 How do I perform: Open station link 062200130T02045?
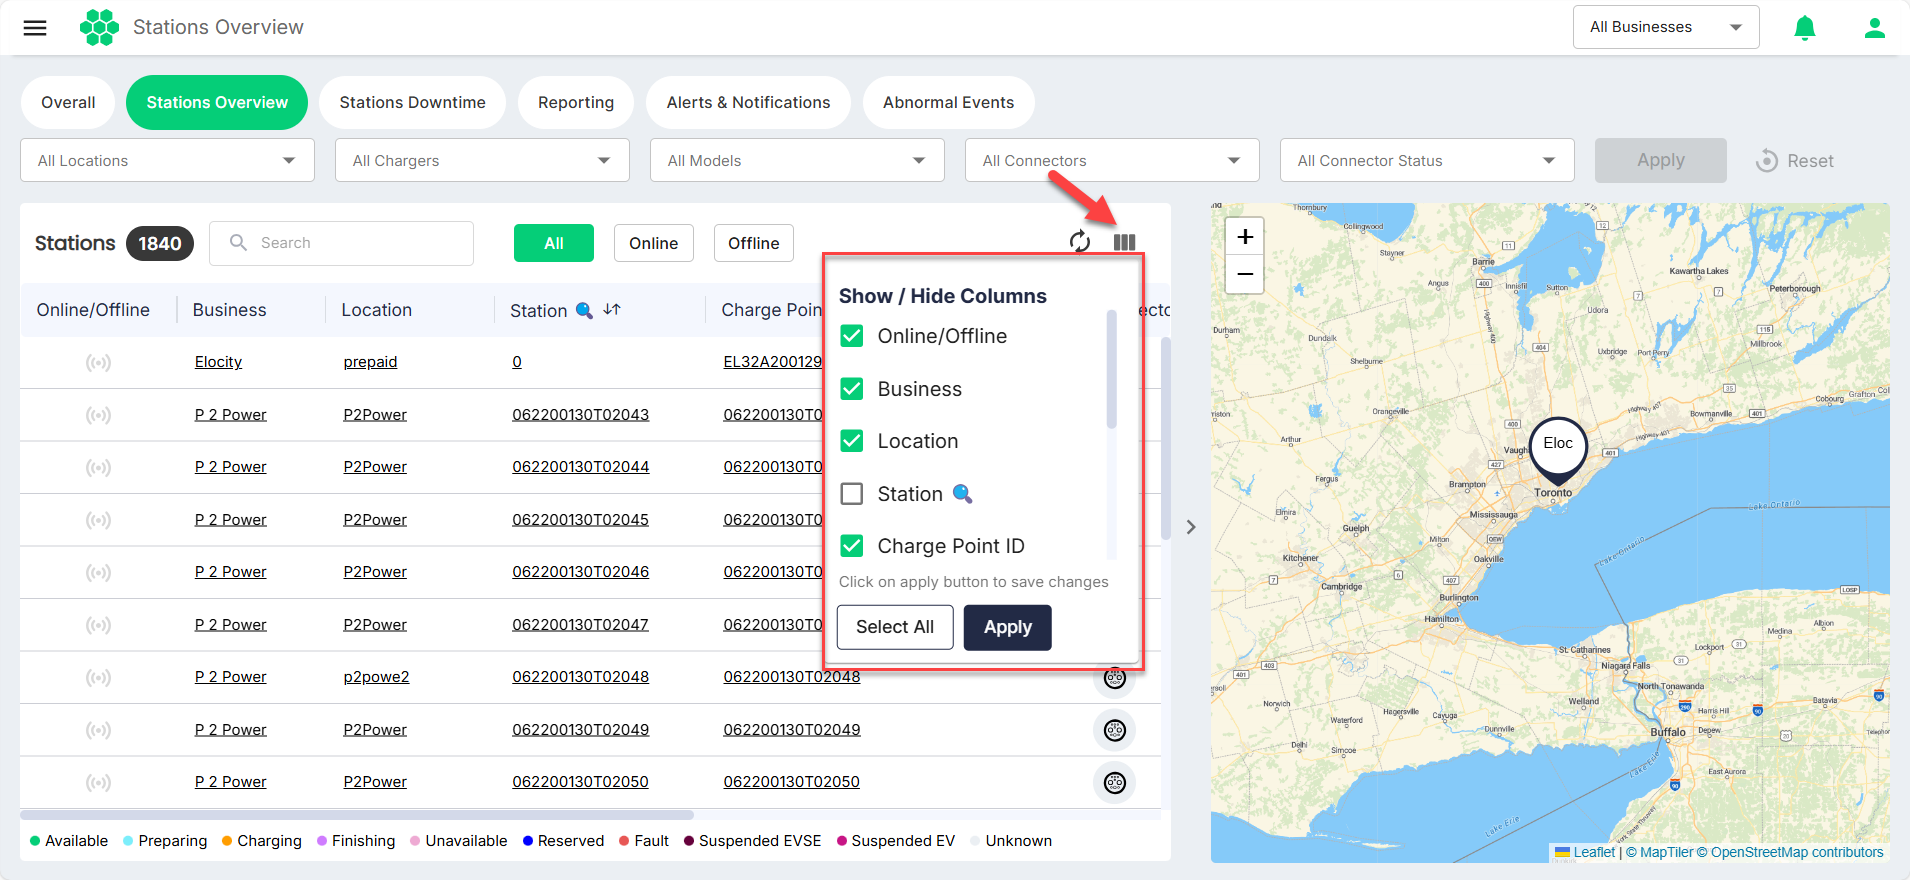580,520
